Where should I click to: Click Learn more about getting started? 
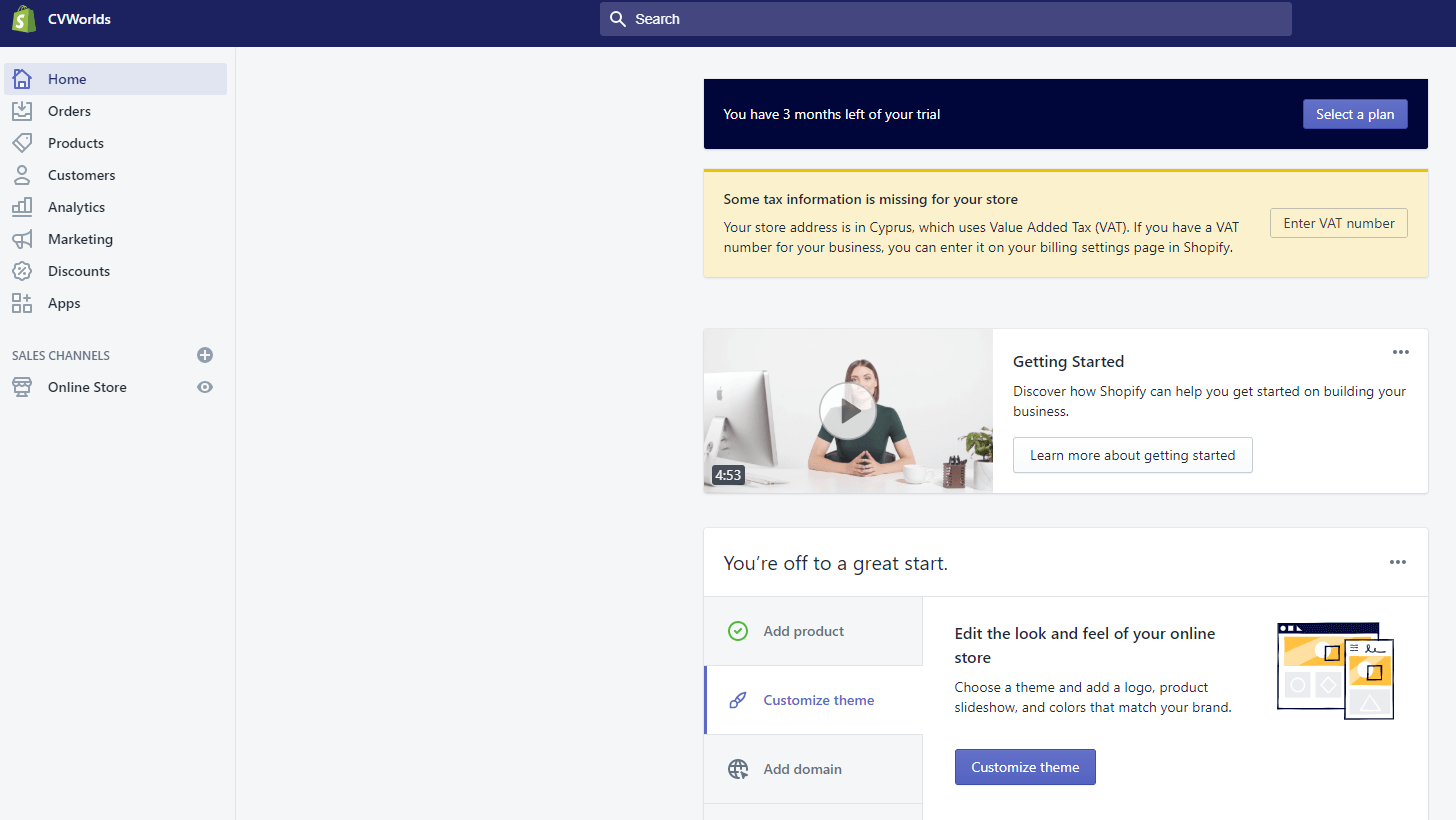click(1133, 455)
